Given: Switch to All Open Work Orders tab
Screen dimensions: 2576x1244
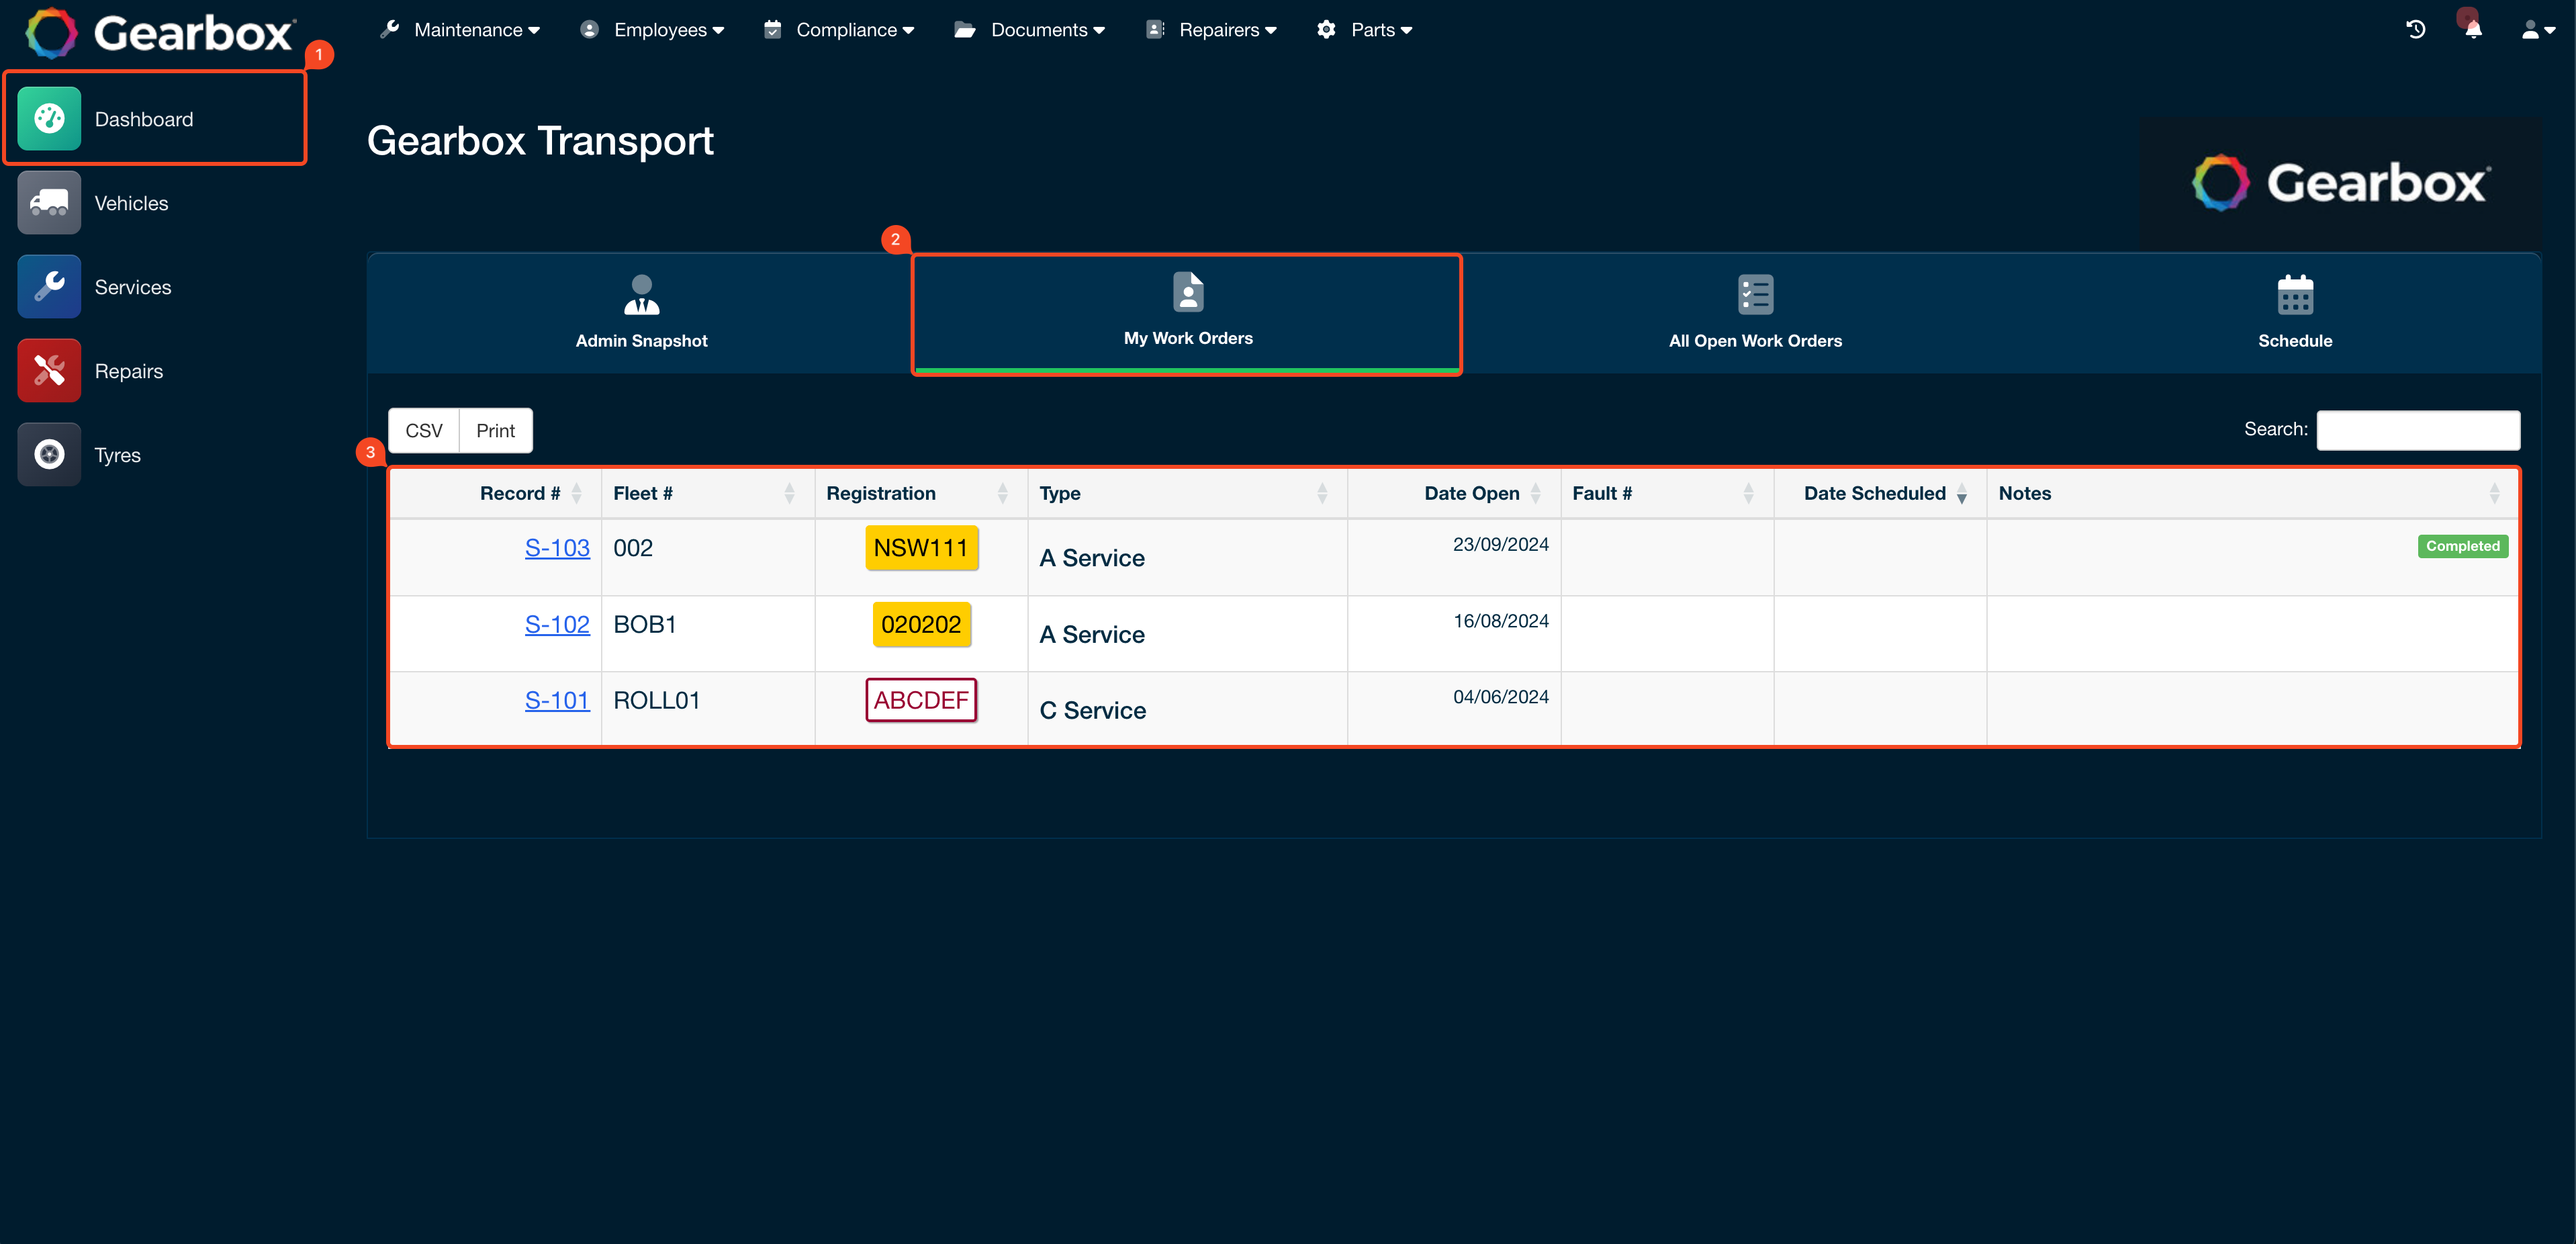Looking at the screenshot, I should tap(1755, 313).
